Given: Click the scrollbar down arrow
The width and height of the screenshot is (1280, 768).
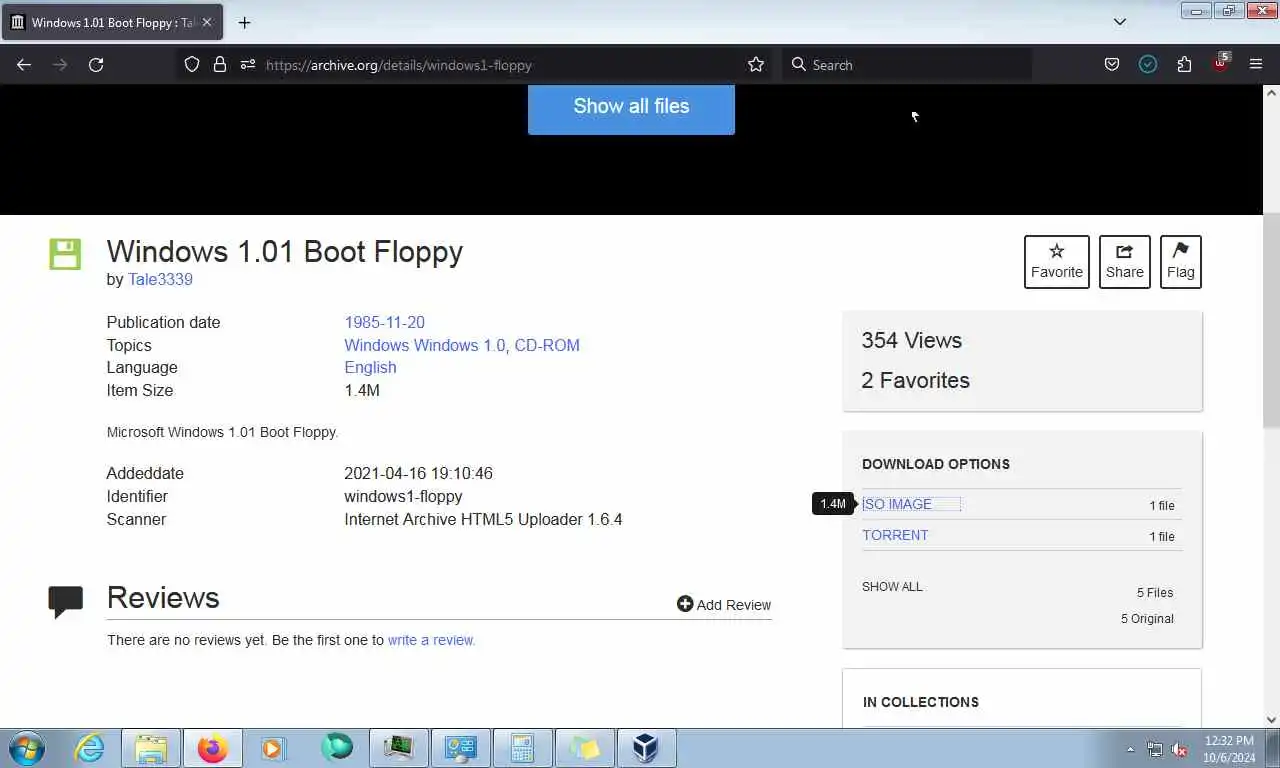Looking at the screenshot, I should tap(1272, 719).
